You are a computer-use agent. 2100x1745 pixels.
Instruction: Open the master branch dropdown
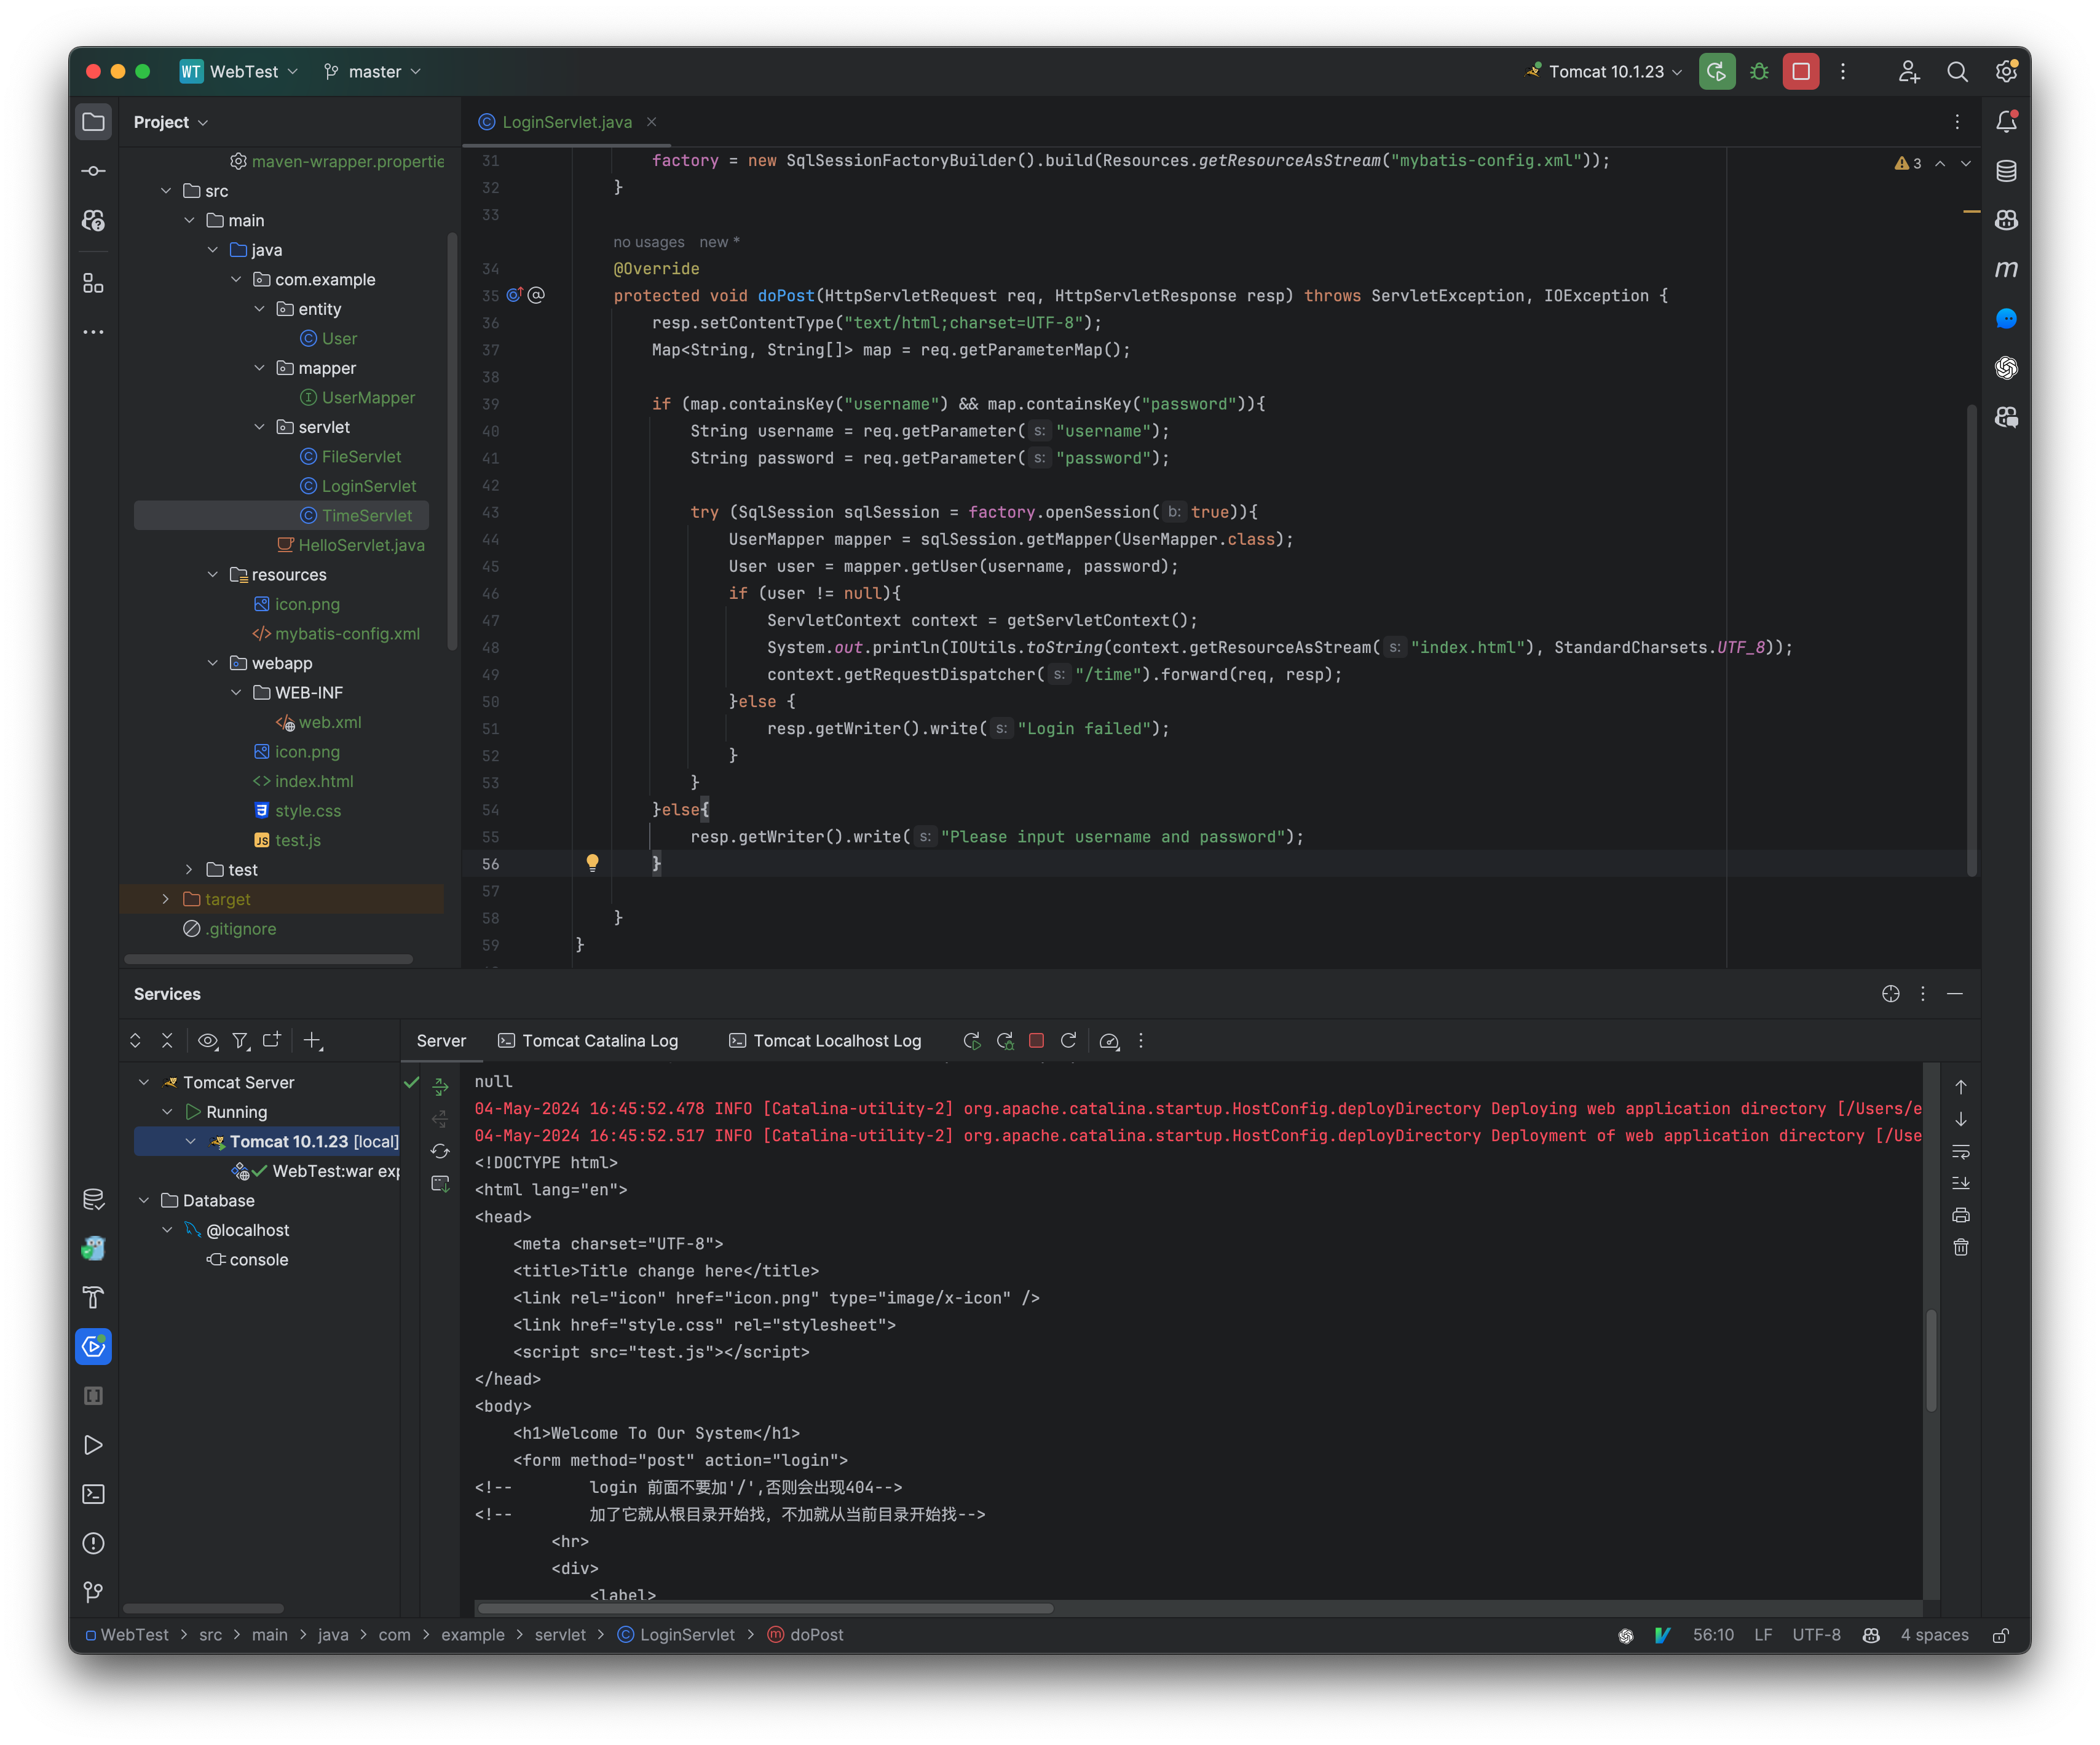[372, 71]
